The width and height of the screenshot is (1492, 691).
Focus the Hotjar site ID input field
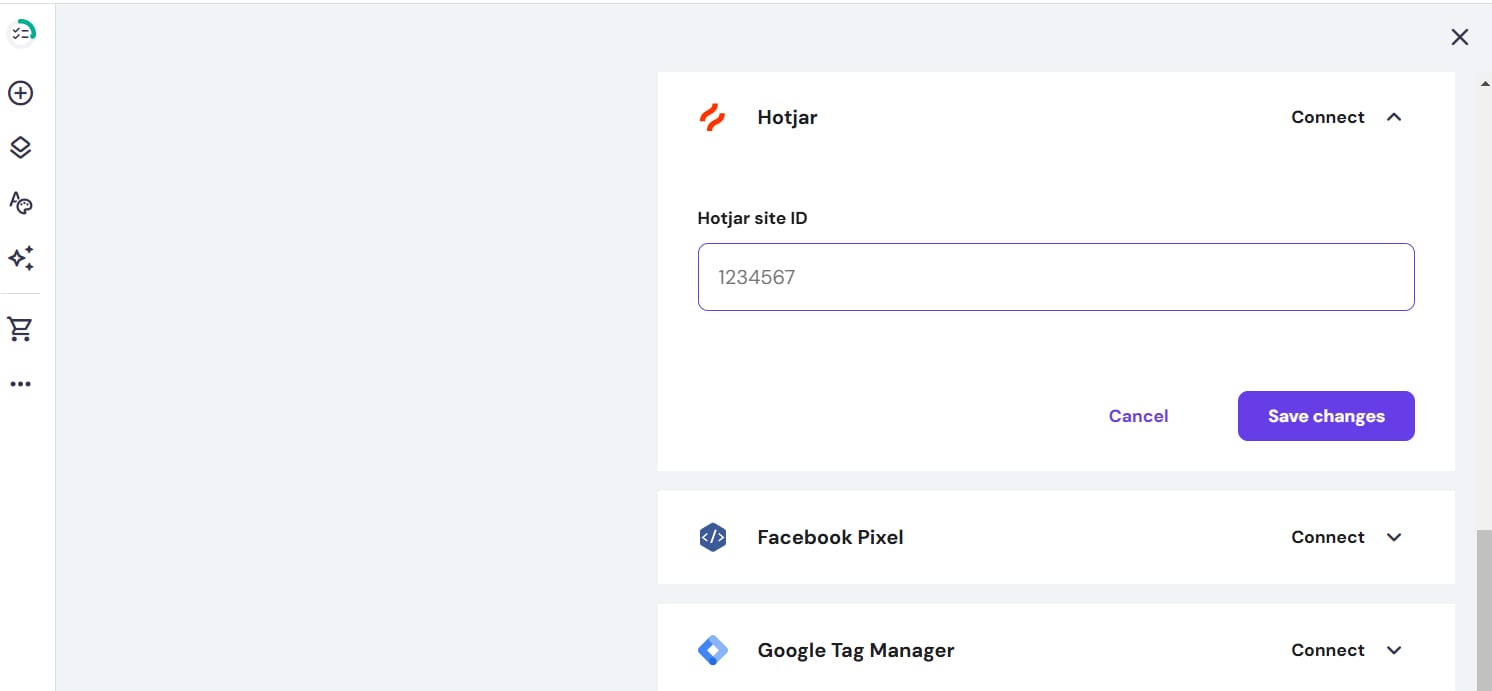[x=1056, y=277]
